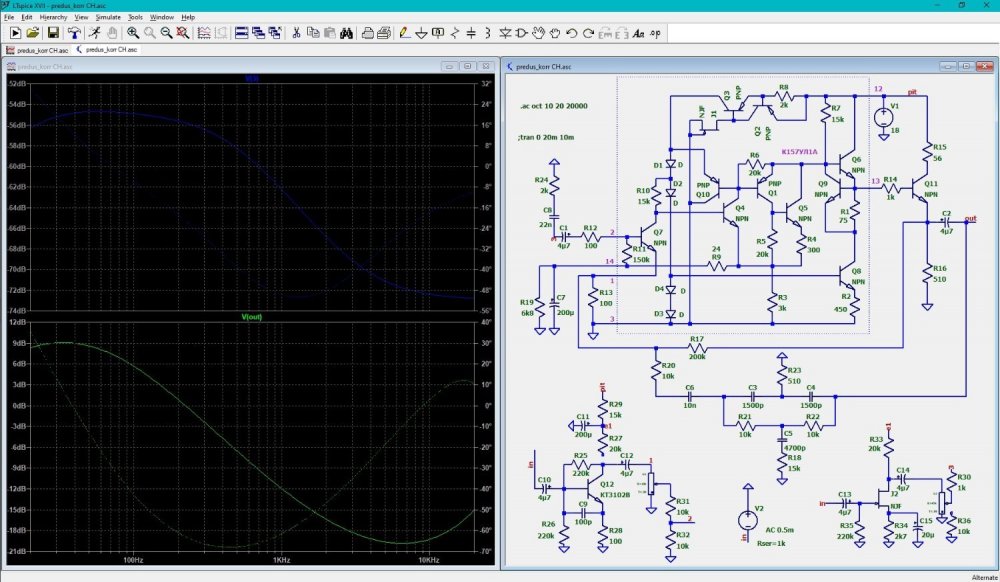Select the Diode component tool
The width and height of the screenshot is (1000, 582).
504,33
